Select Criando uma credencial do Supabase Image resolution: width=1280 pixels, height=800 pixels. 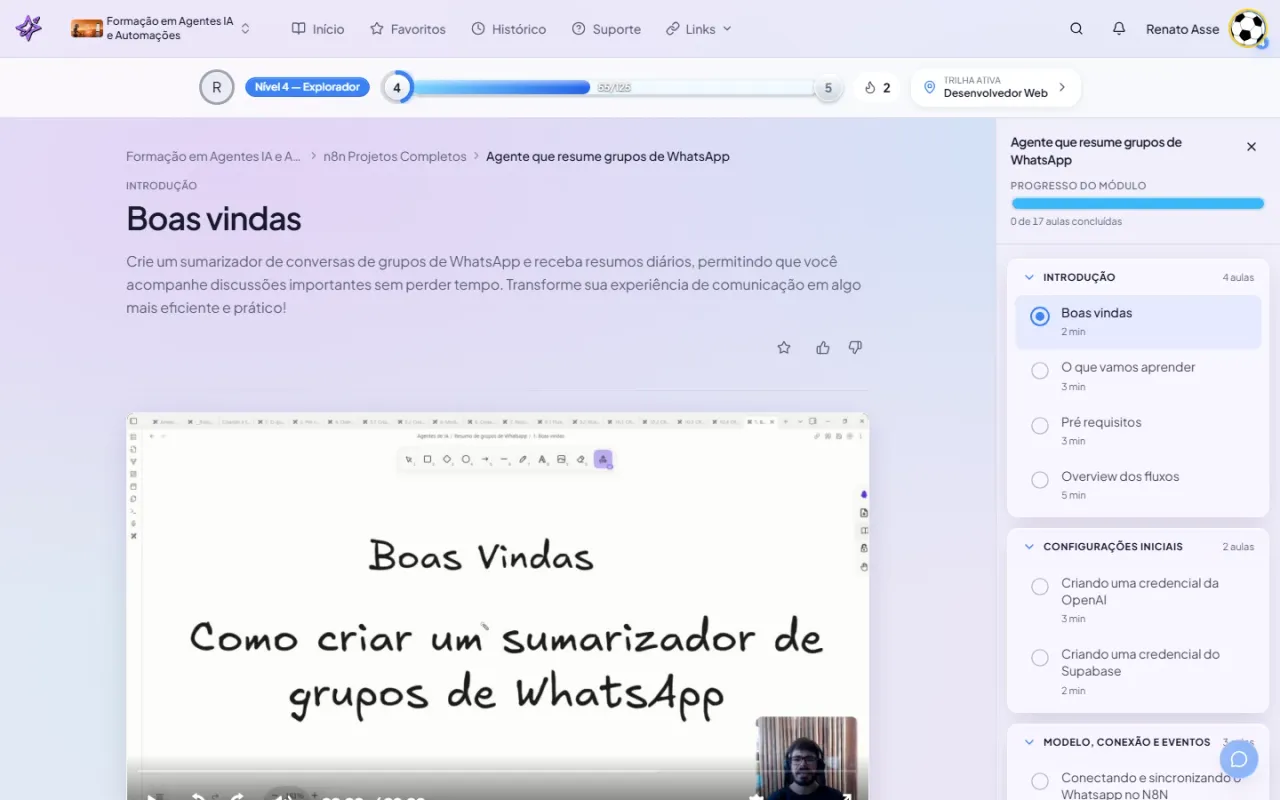point(1138,671)
